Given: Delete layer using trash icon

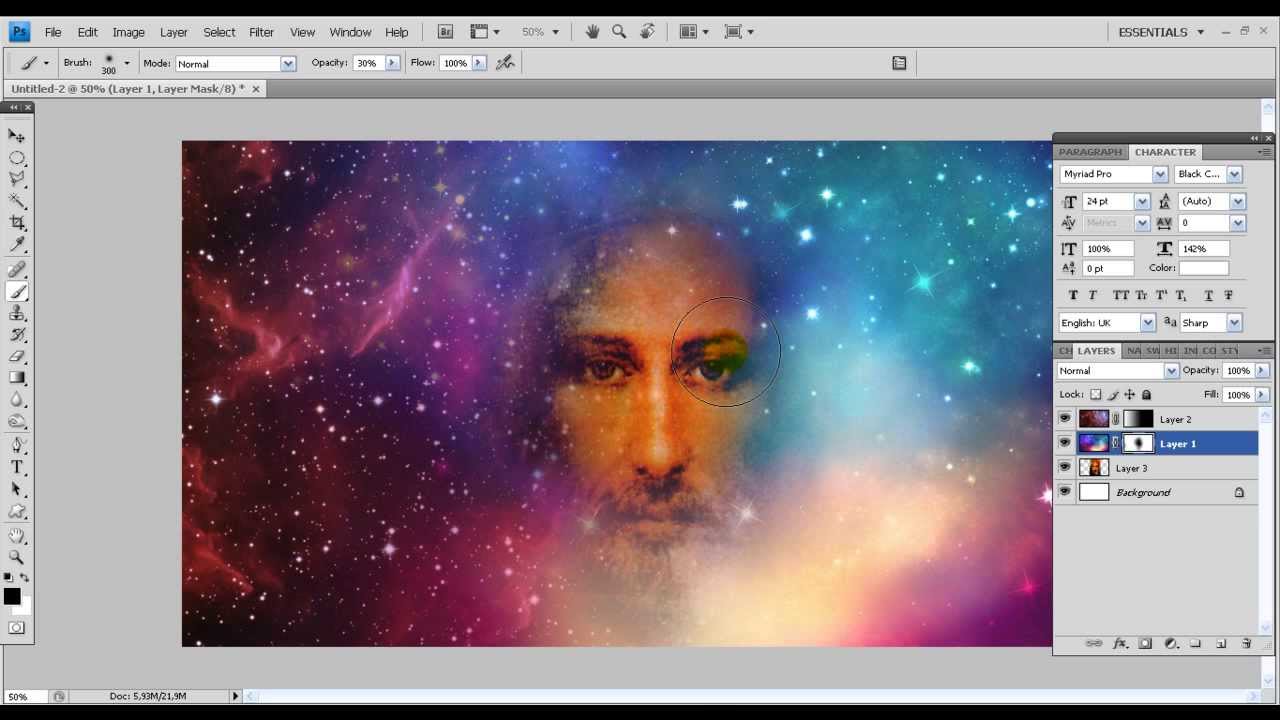Looking at the screenshot, I should tap(1246, 644).
